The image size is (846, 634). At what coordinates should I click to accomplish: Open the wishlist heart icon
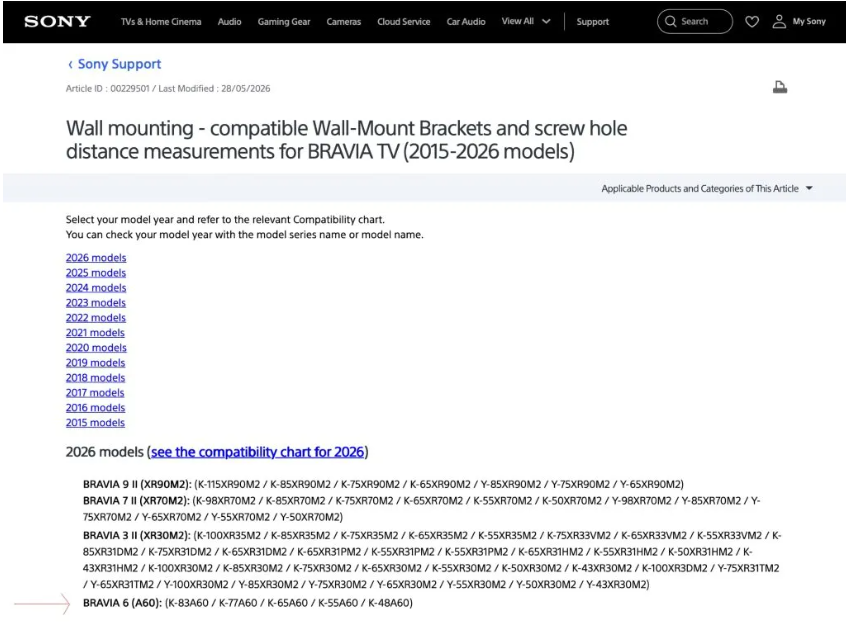[752, 22]
